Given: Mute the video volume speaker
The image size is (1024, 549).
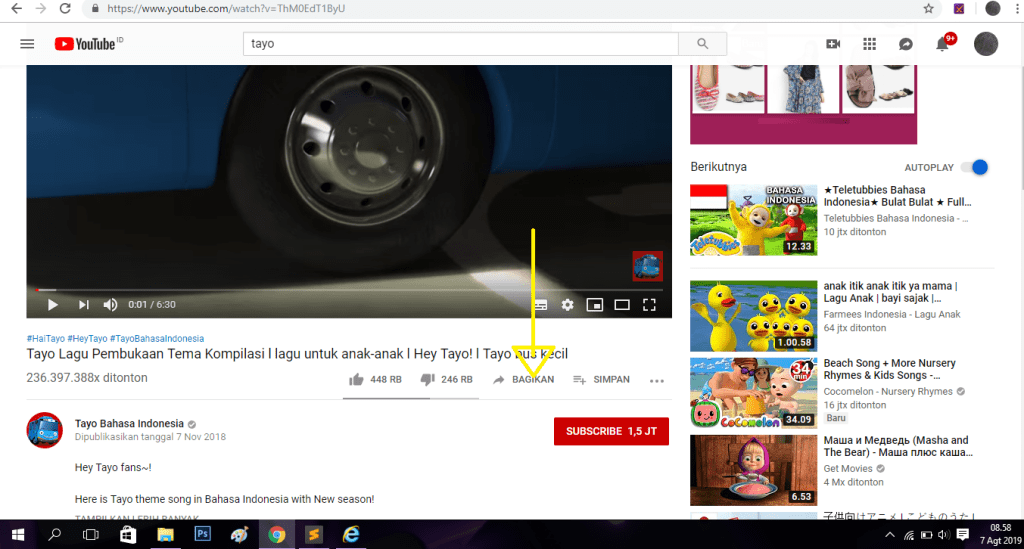Looking at the screenshot, I should coord(110,305).
